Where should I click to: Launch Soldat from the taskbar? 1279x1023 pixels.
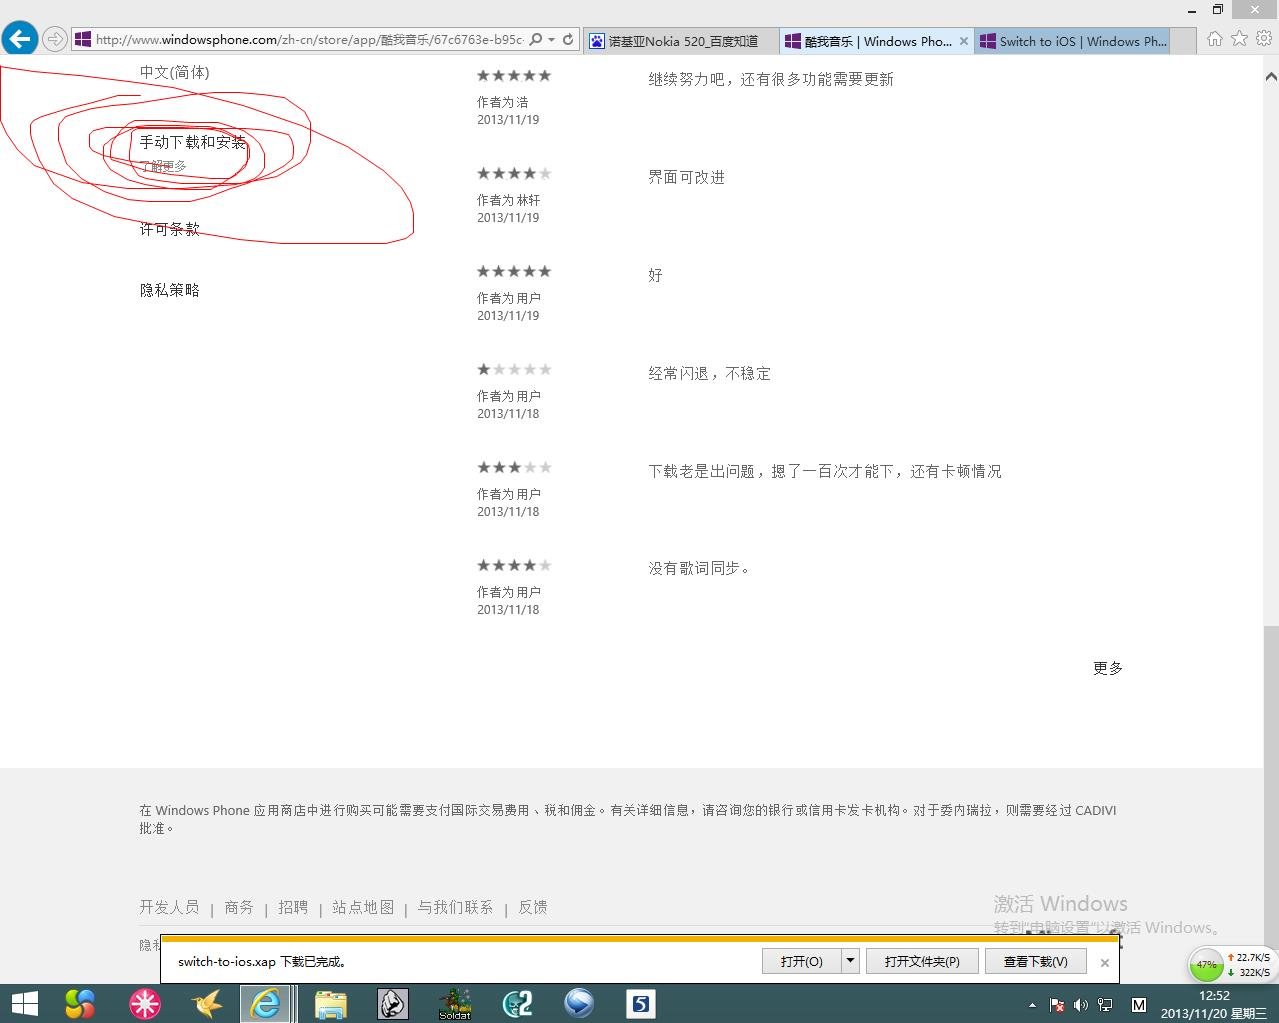click(x=455, y=1004)
